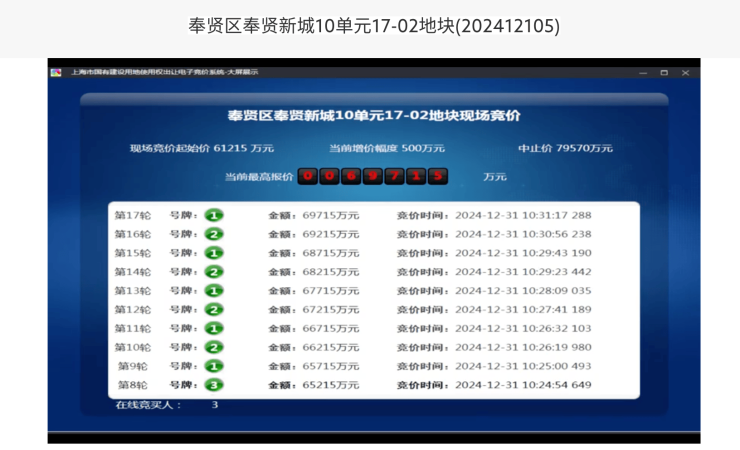The image size is (740, 450).
Task: Click the green number badge in round 16 row
Action: coord(214,234)
